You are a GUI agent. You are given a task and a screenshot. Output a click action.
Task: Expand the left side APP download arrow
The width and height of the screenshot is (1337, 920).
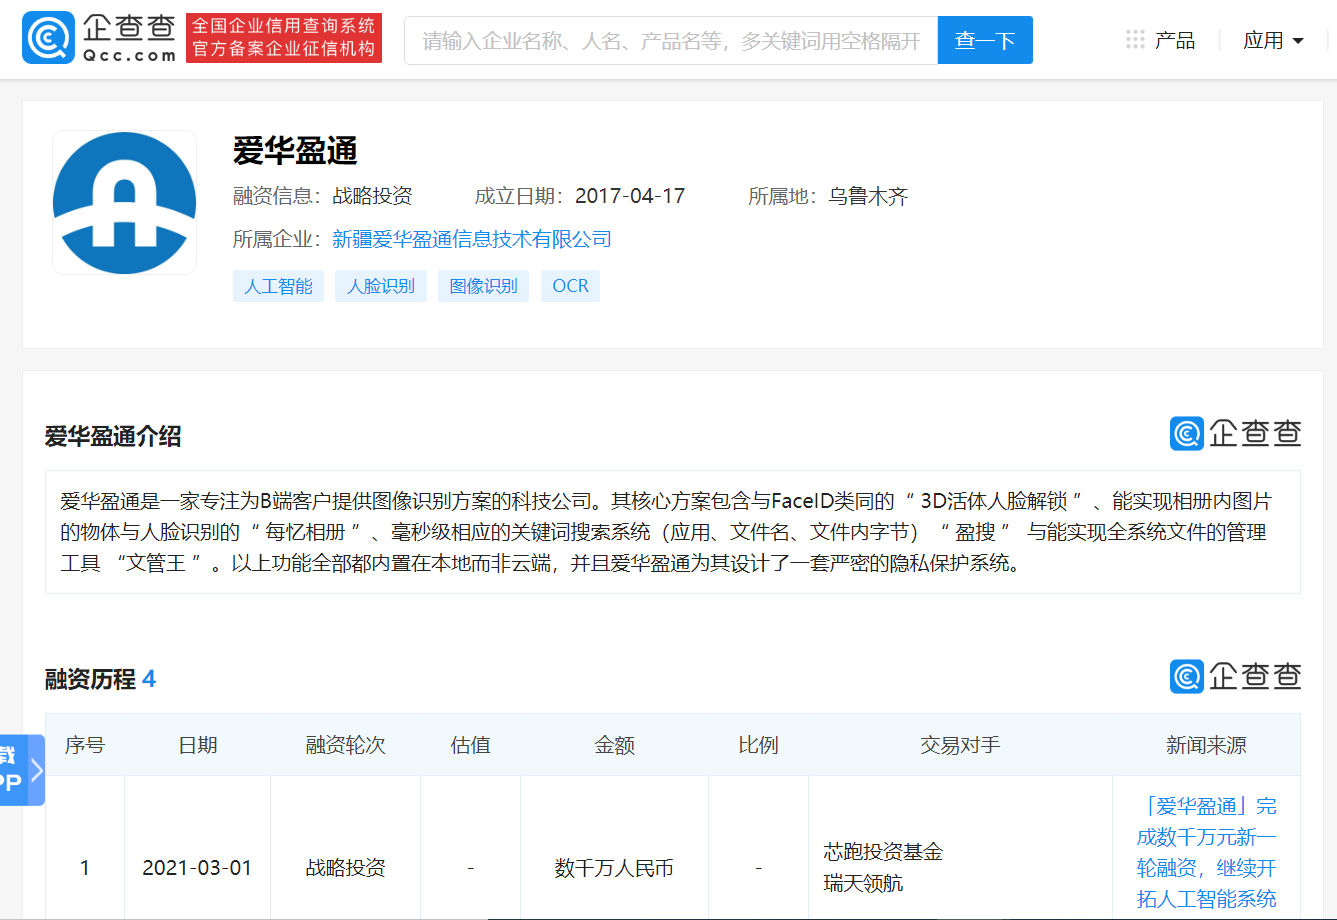click(36, 770)
